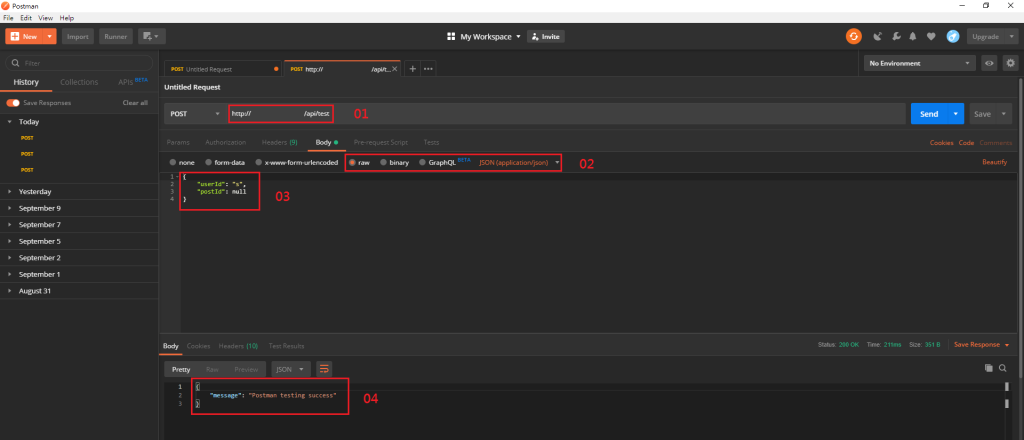This screenshot has width=1024, height=440.
Task: Click the Invite button
Action: (x=546, y=37)
